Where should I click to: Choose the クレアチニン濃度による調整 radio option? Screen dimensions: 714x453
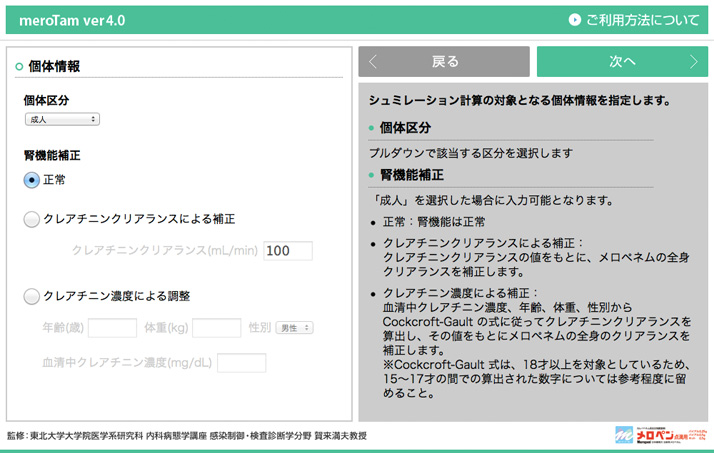point(32,296)
